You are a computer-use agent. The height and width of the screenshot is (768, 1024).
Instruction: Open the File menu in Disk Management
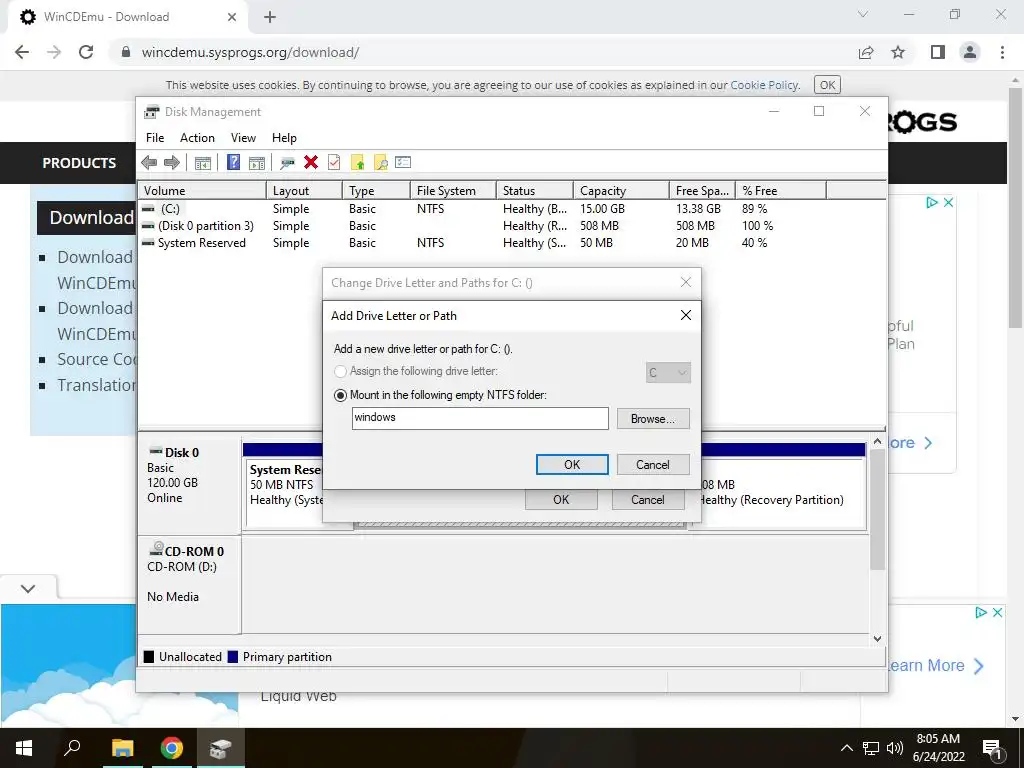tap(155, 138)
